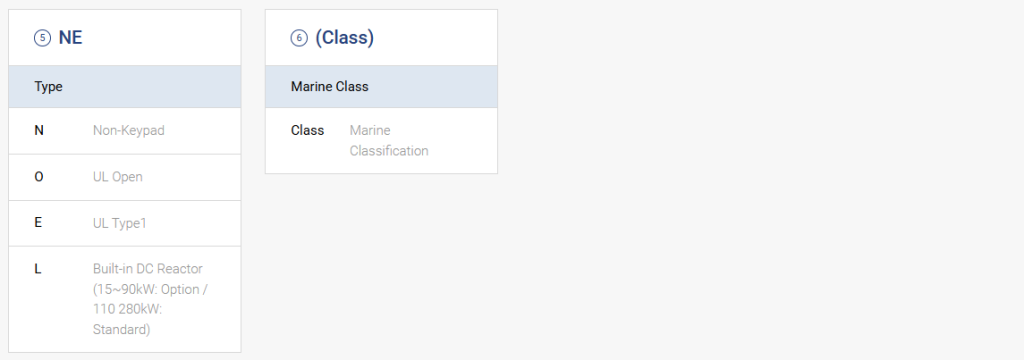Select the E code label
This screenshot has width=1024, height=360.
pos(38,223)
